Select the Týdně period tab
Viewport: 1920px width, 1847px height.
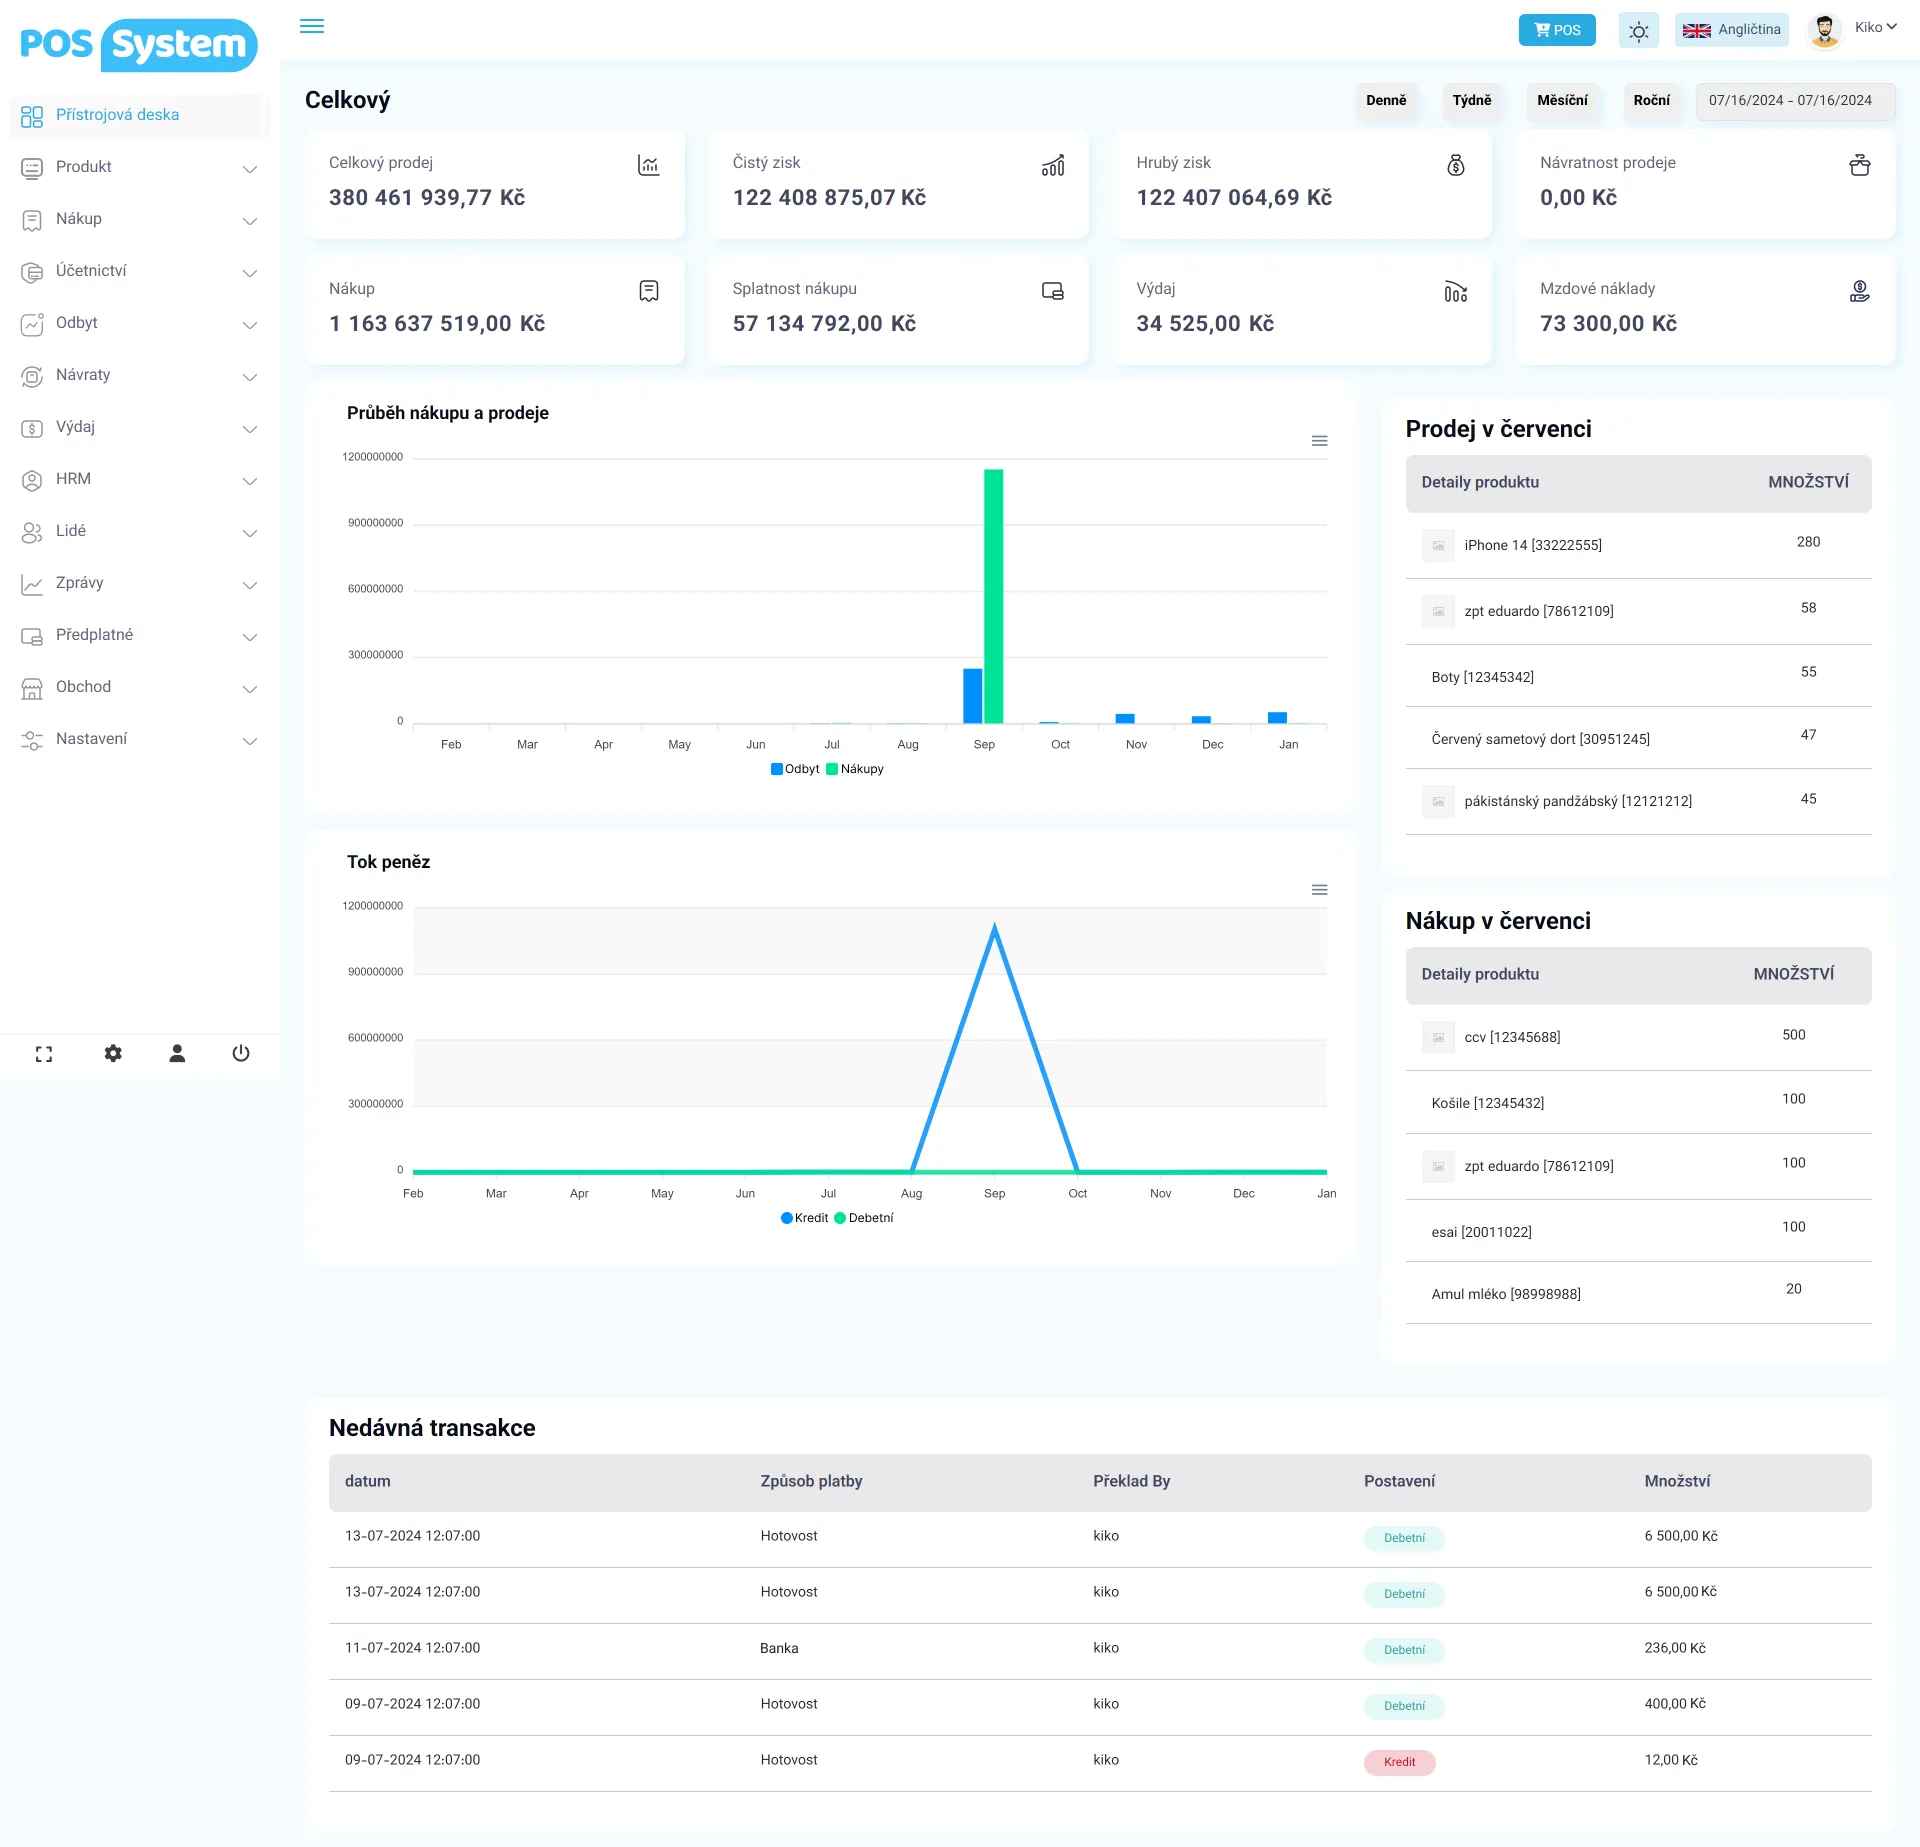pos(1471,100)
